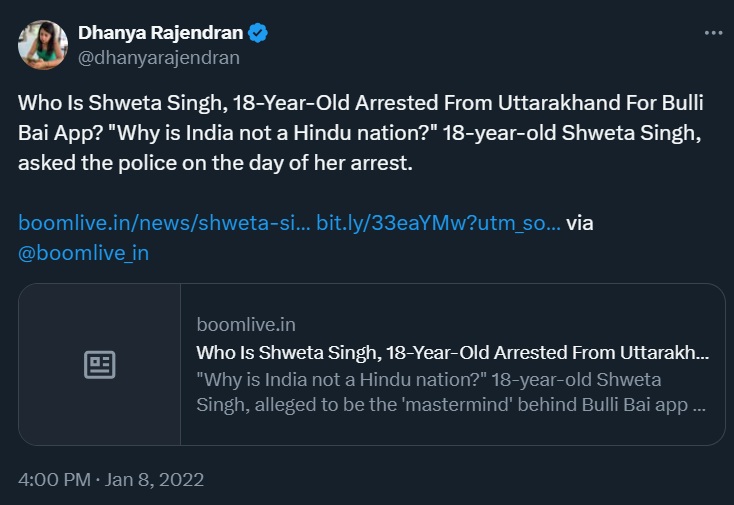734x505 pixels.
Task: Open the tweet's more options menu
Action: (712, 33)
